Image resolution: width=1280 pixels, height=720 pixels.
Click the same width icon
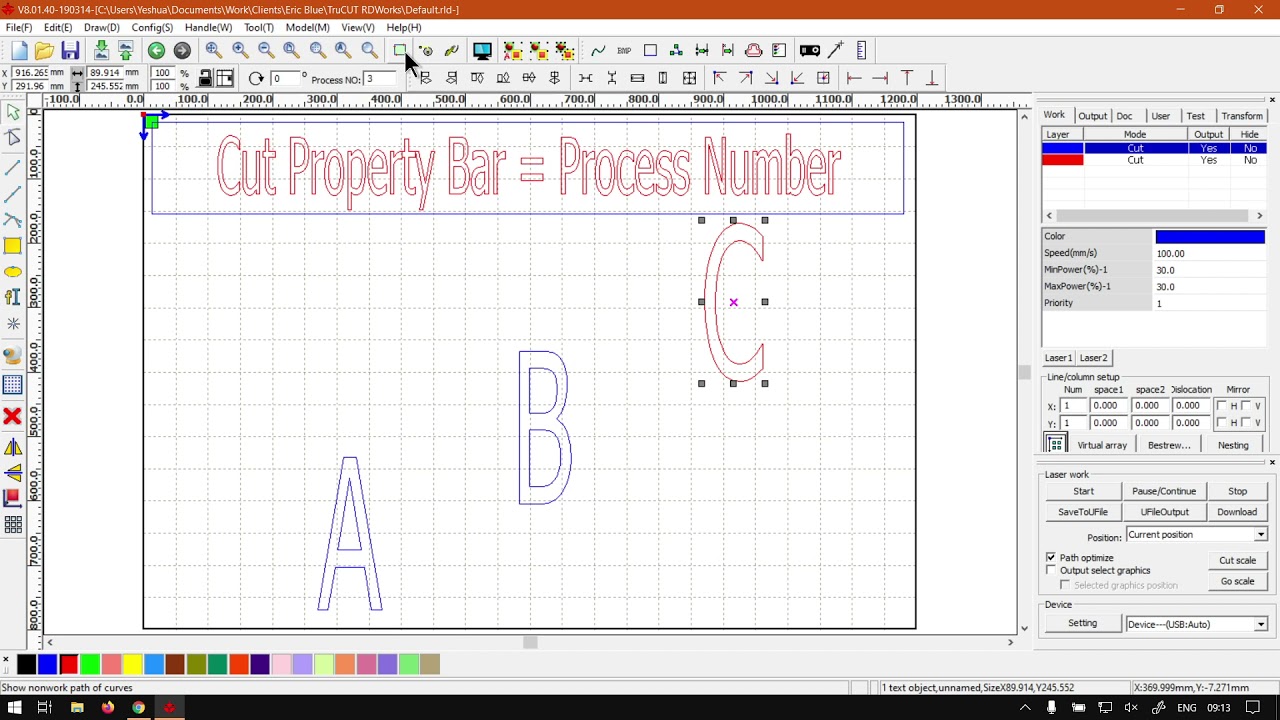click(637, 78)
